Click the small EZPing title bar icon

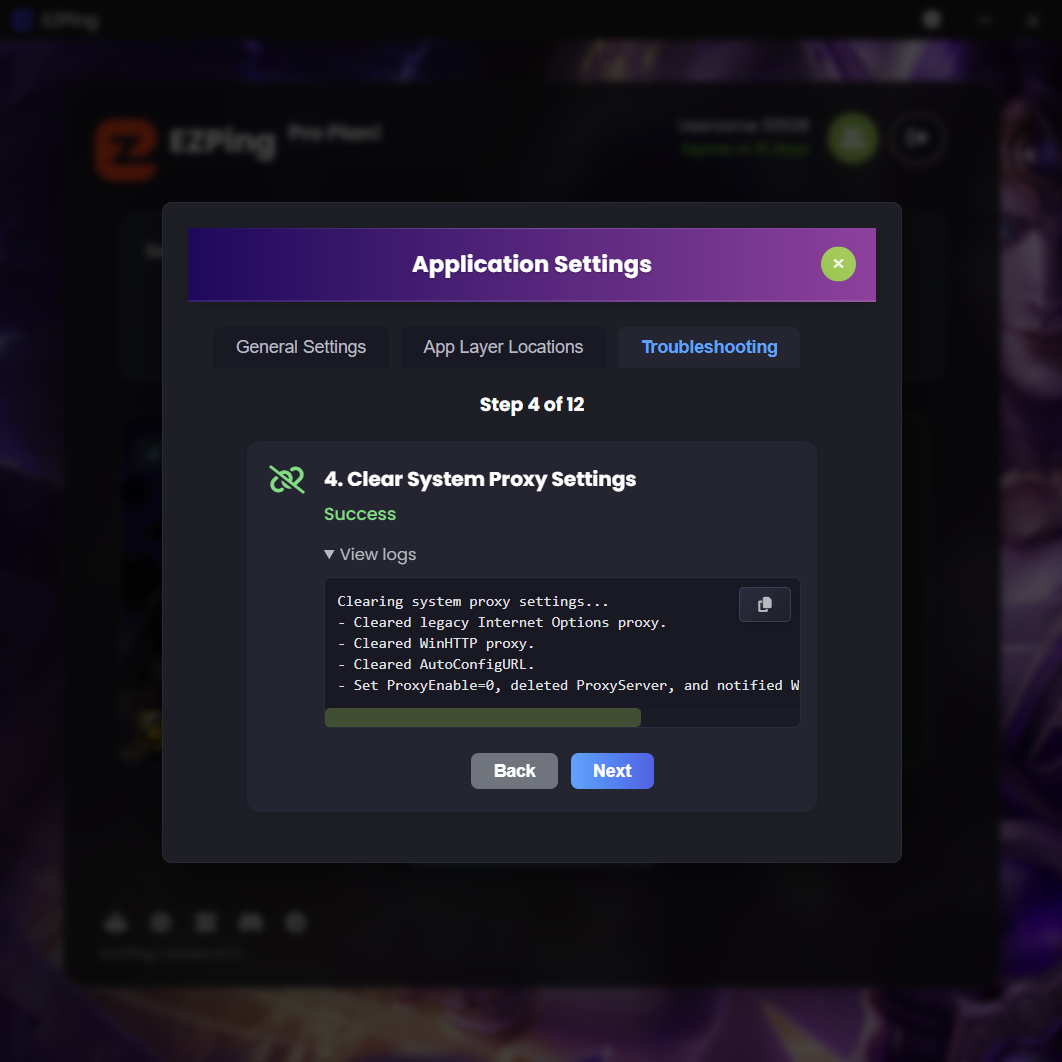pos(22,20)
